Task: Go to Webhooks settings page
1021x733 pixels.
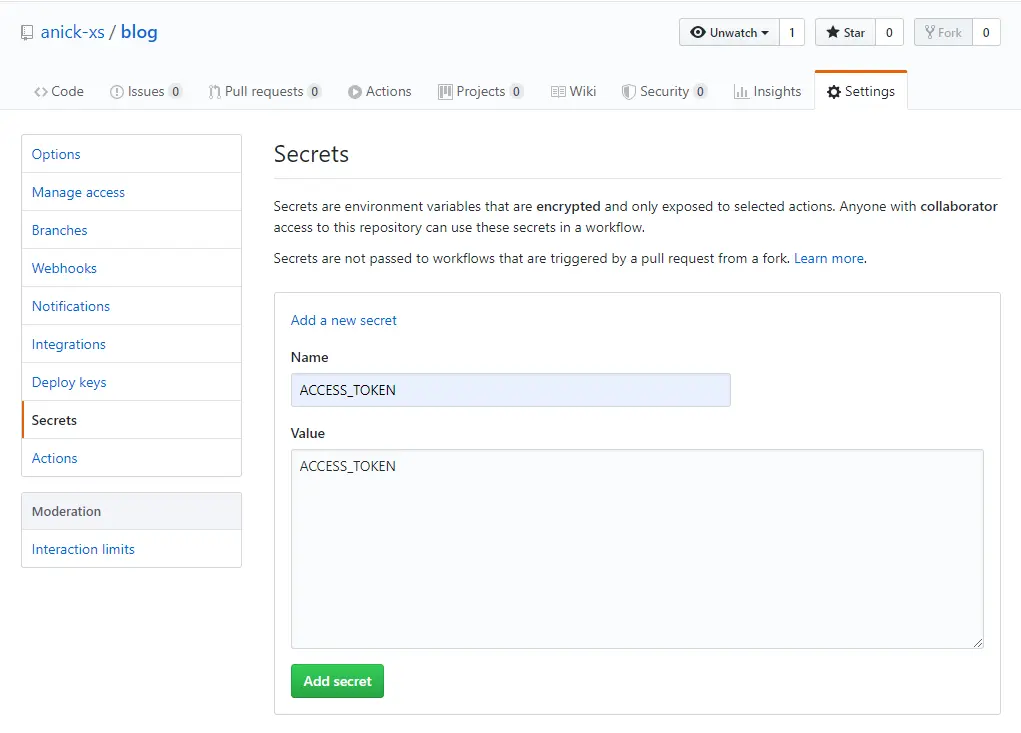Action: (x=64, y=268)
